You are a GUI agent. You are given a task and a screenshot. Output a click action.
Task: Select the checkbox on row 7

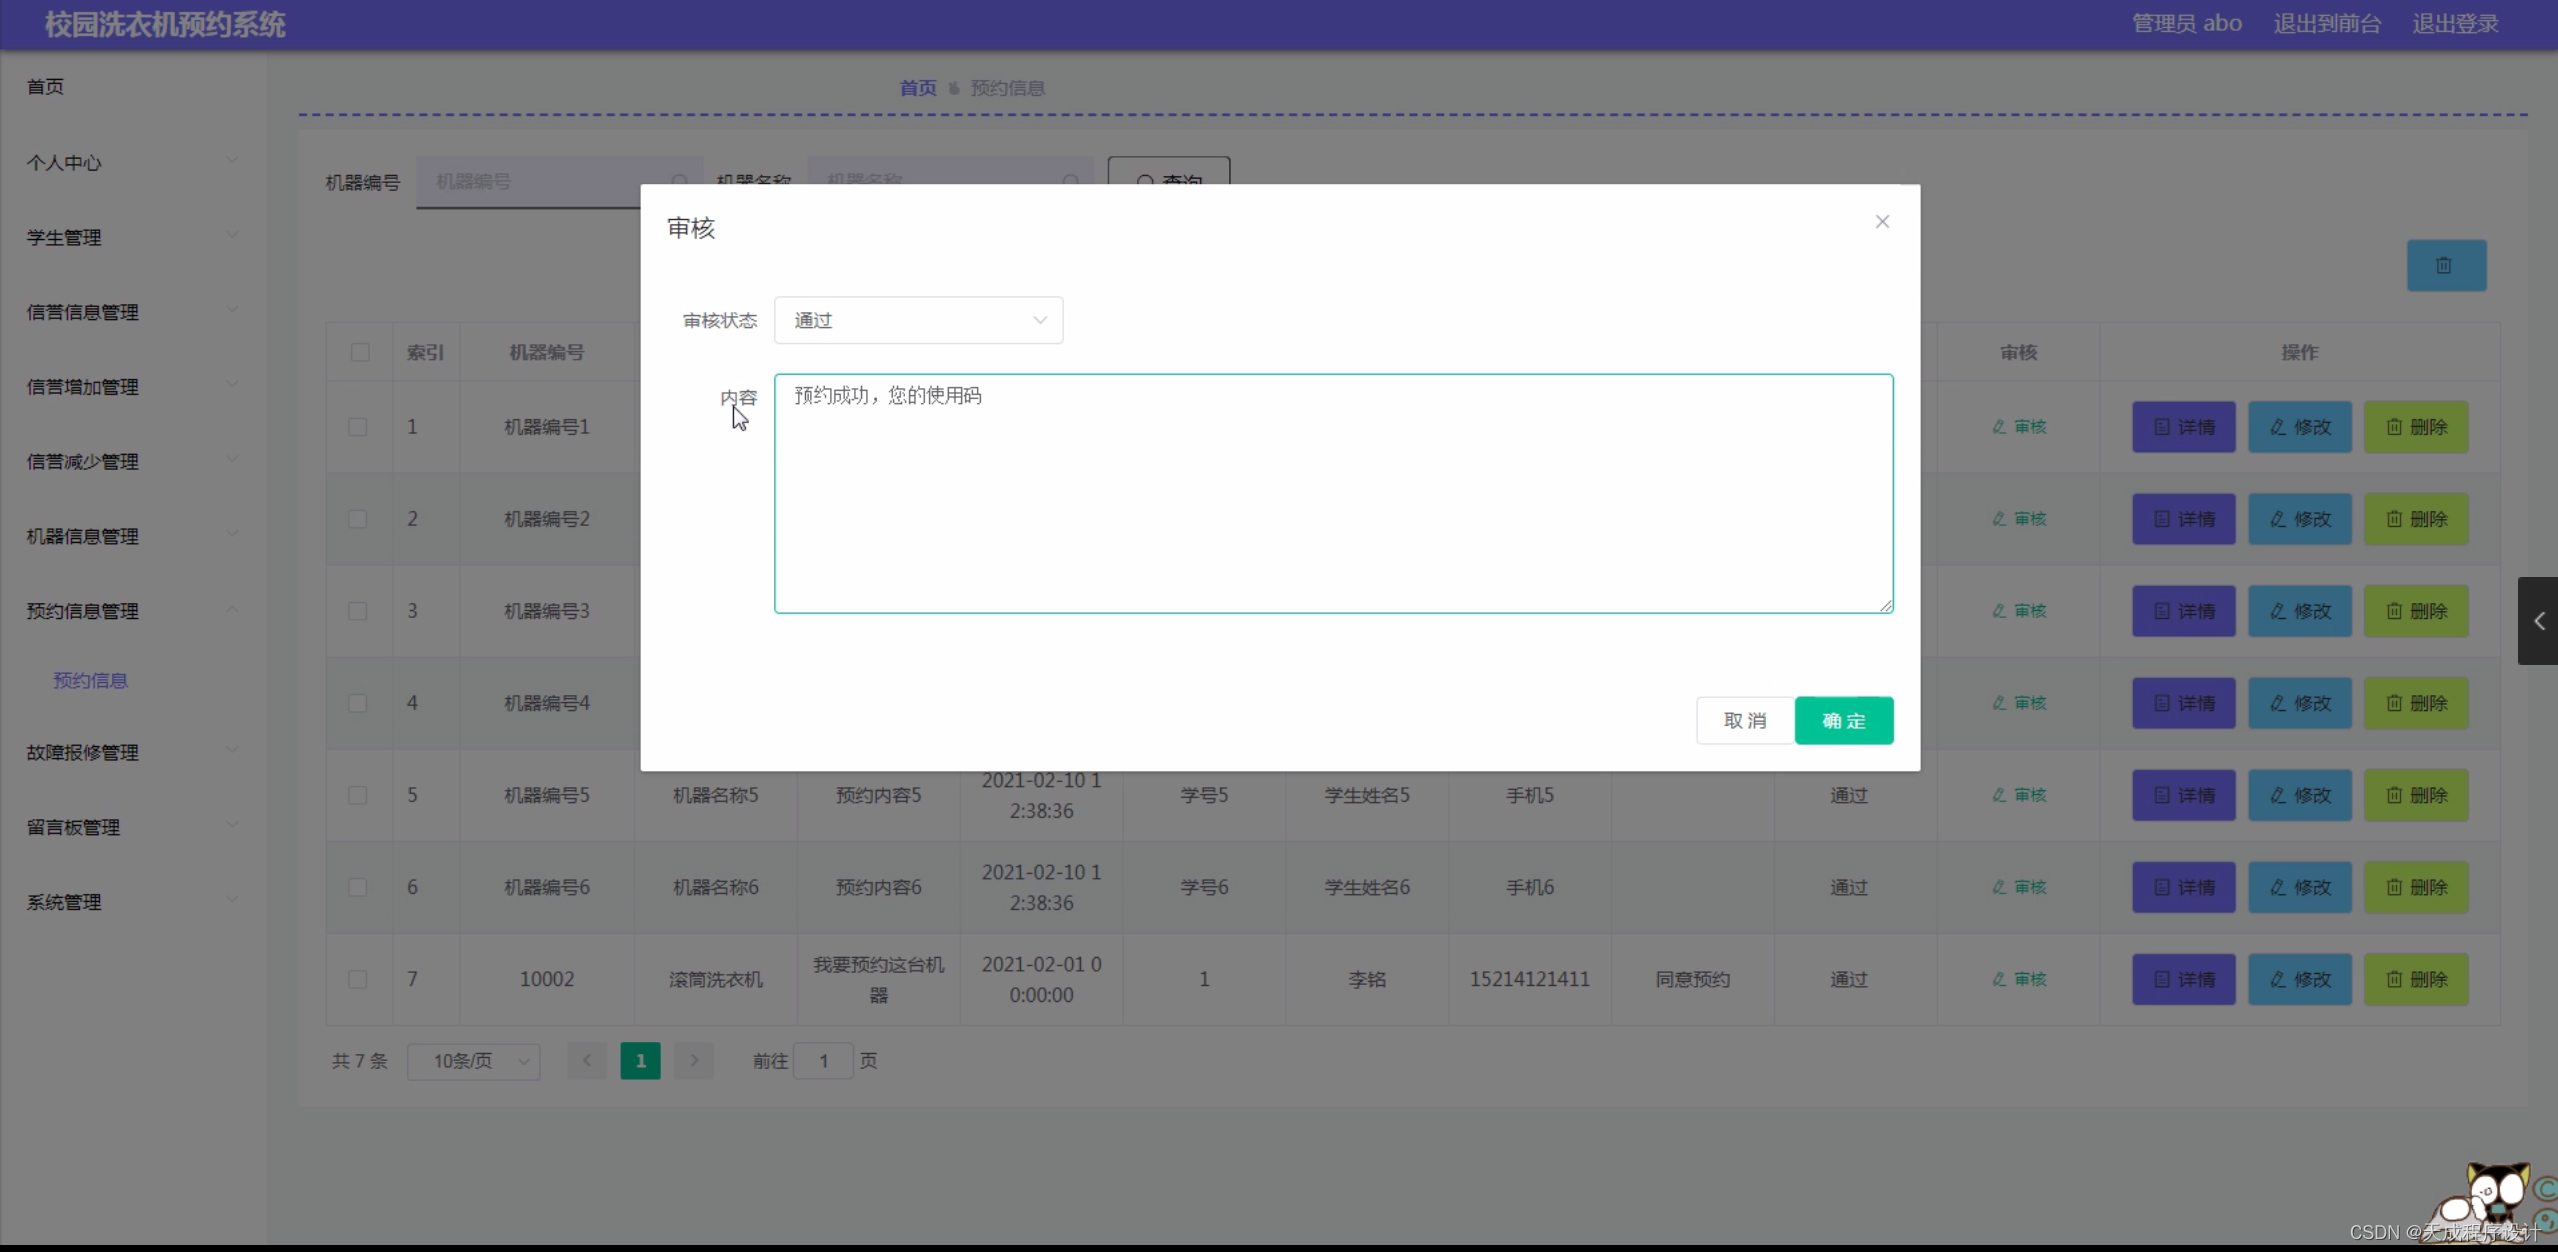358,980
